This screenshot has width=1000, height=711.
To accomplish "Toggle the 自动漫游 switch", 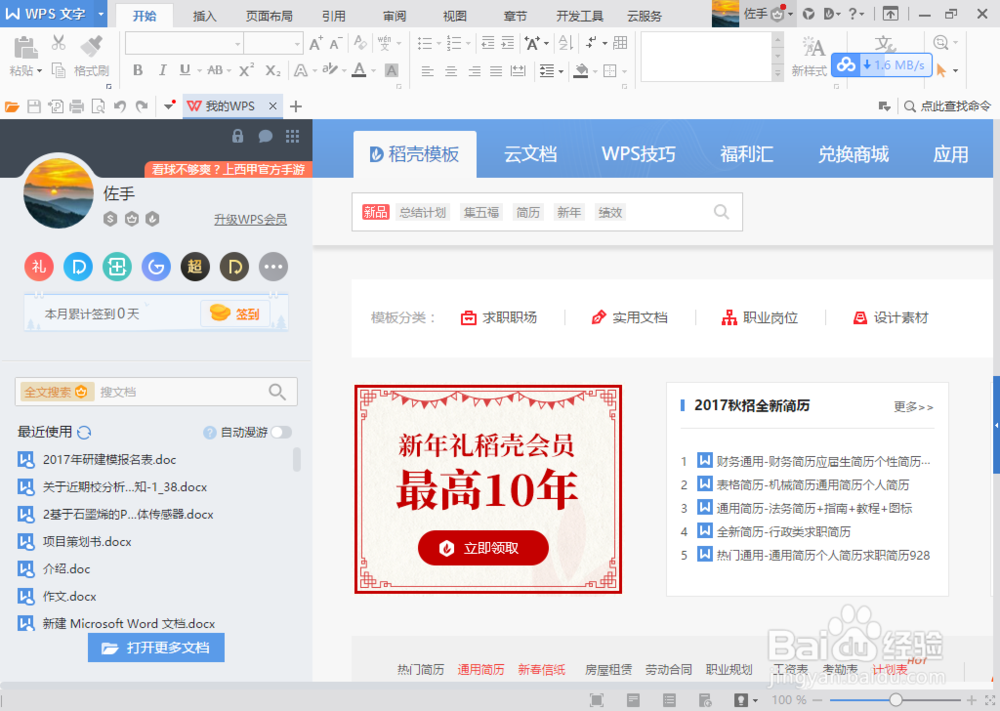I will tap(281, 432).
